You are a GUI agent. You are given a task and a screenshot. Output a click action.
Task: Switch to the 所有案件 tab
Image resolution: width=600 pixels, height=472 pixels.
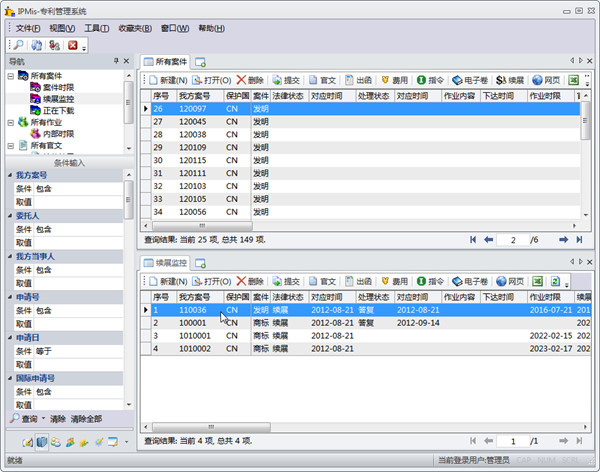[x=166, y=62]
